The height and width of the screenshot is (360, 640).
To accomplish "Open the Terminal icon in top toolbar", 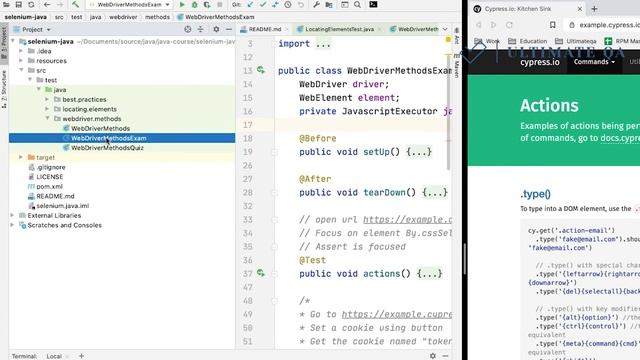I will 373,4.
